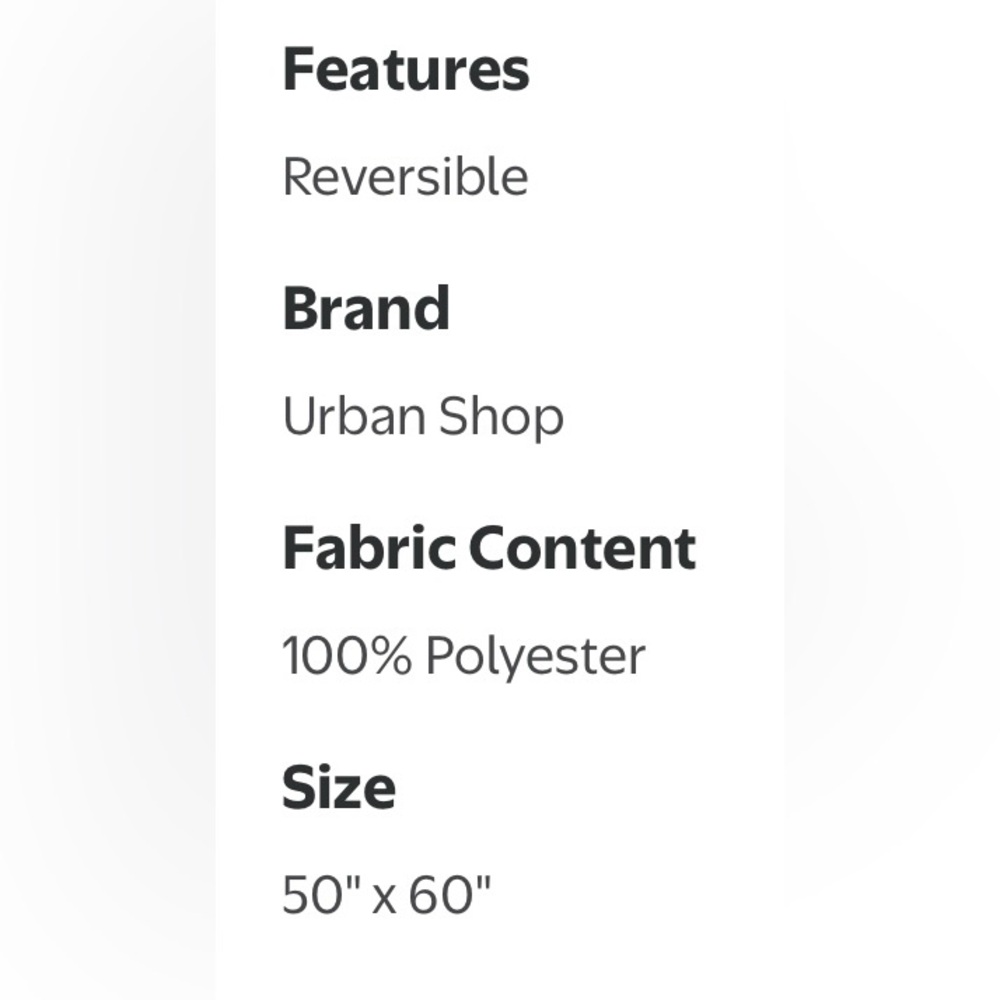Image resolution: width=1000 pixels, height=1000 pixels.
Task: Click the x between the dimensions
Action: (384, 897)
